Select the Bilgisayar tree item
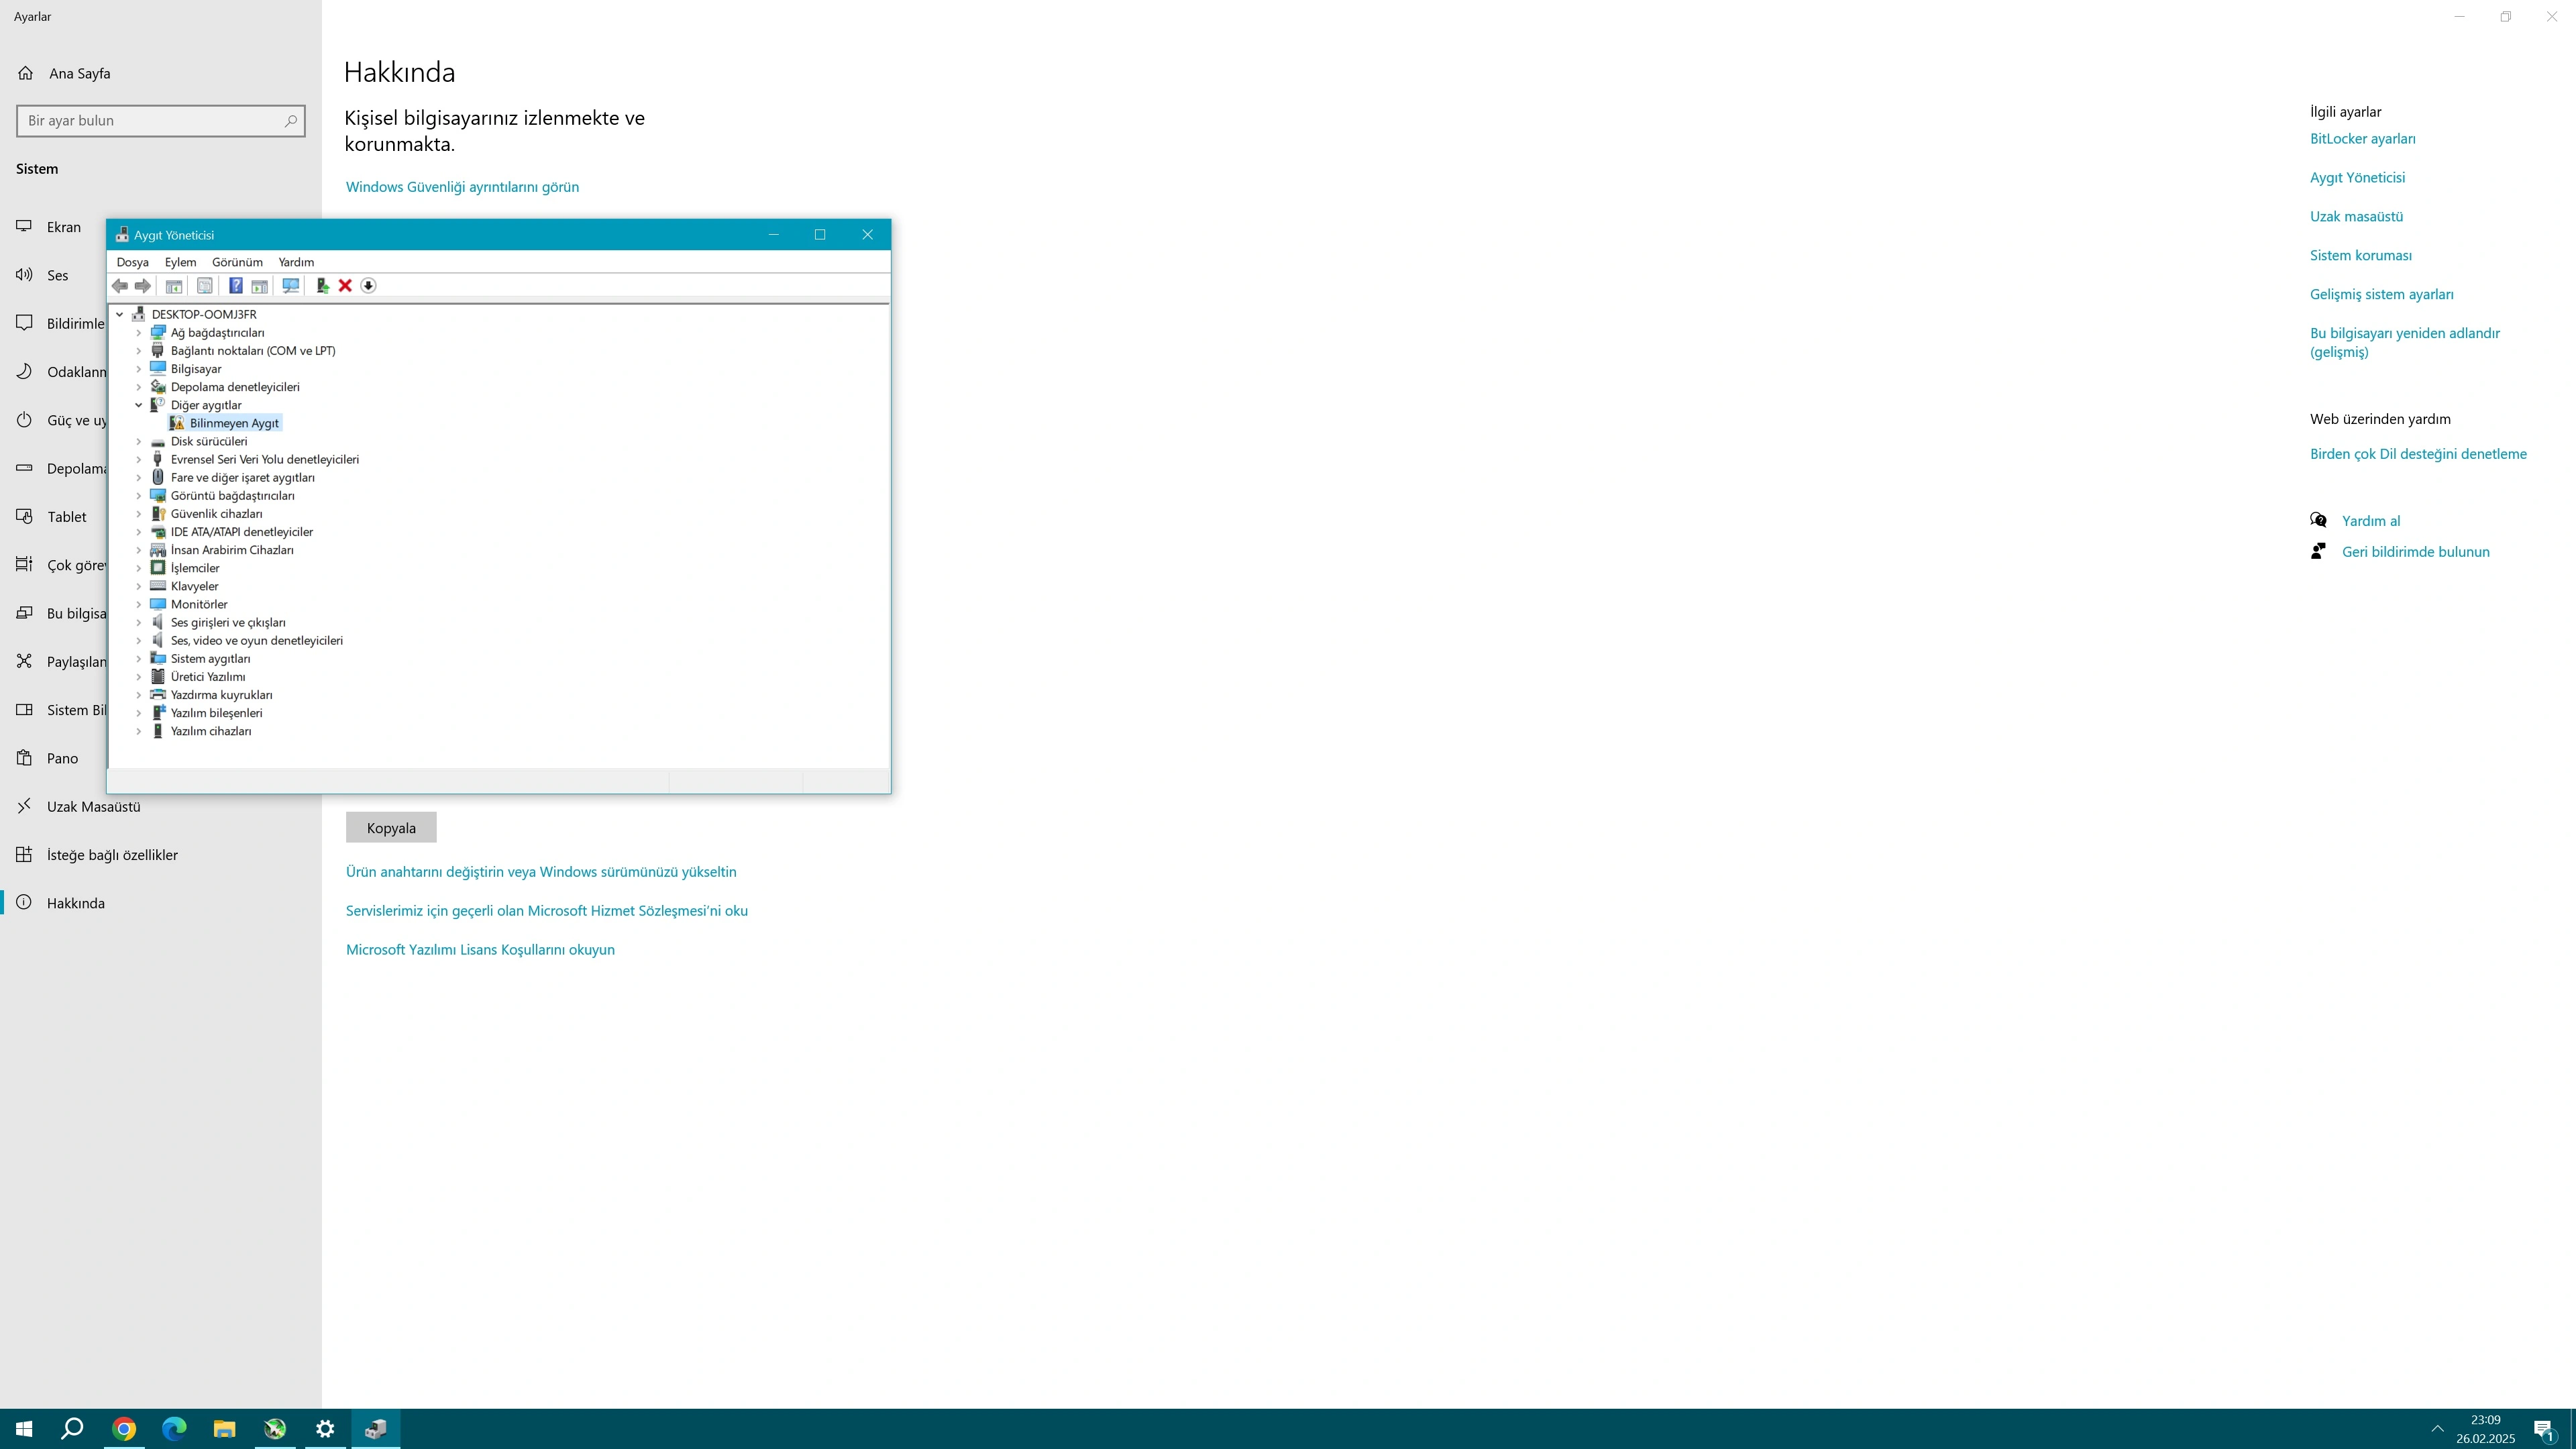This screenshot has width=2576, height=1449. pyautogui.click(x=196, y=369)
